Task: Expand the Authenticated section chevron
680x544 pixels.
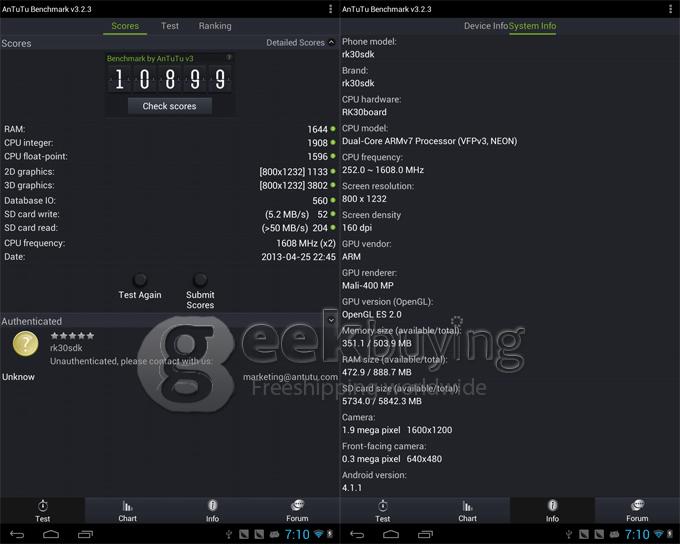Action: (331, 320)
